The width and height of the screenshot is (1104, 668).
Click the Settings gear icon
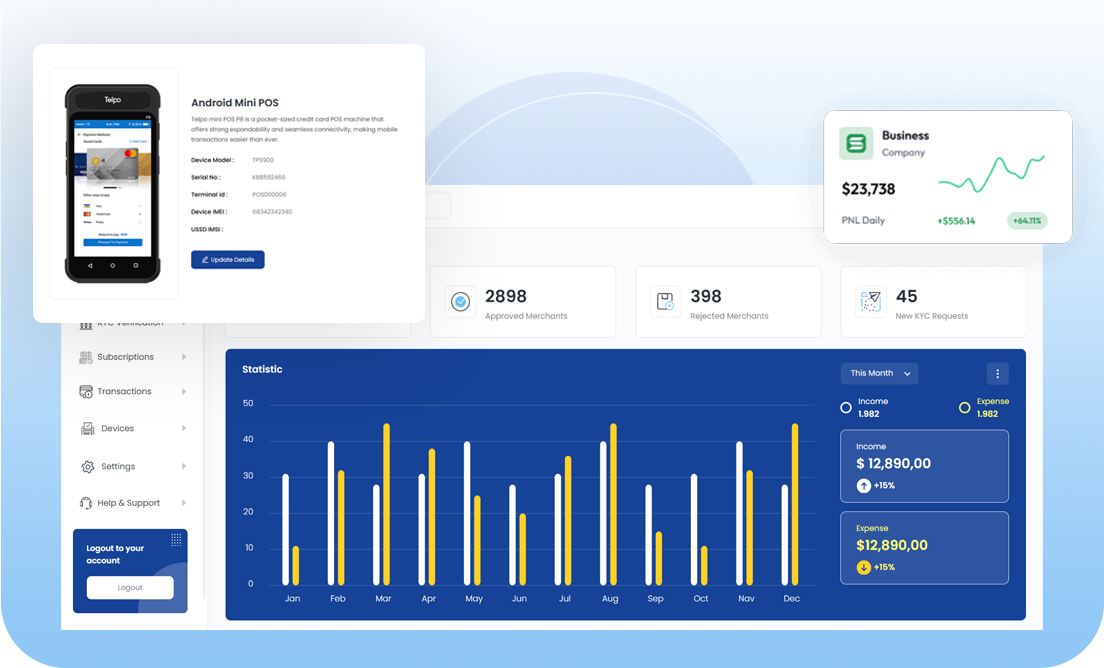(x=88, y=467)
